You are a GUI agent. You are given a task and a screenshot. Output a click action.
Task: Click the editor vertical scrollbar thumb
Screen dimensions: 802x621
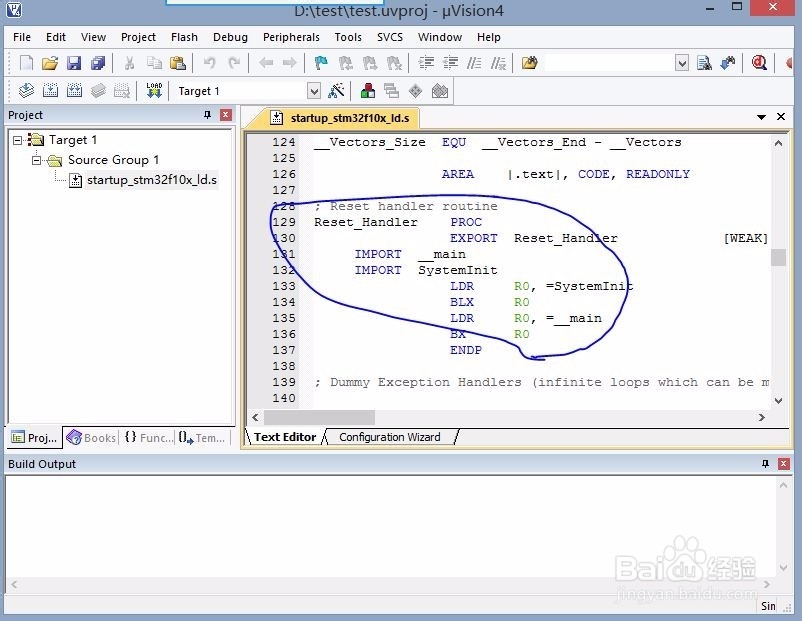coord(778,257)
